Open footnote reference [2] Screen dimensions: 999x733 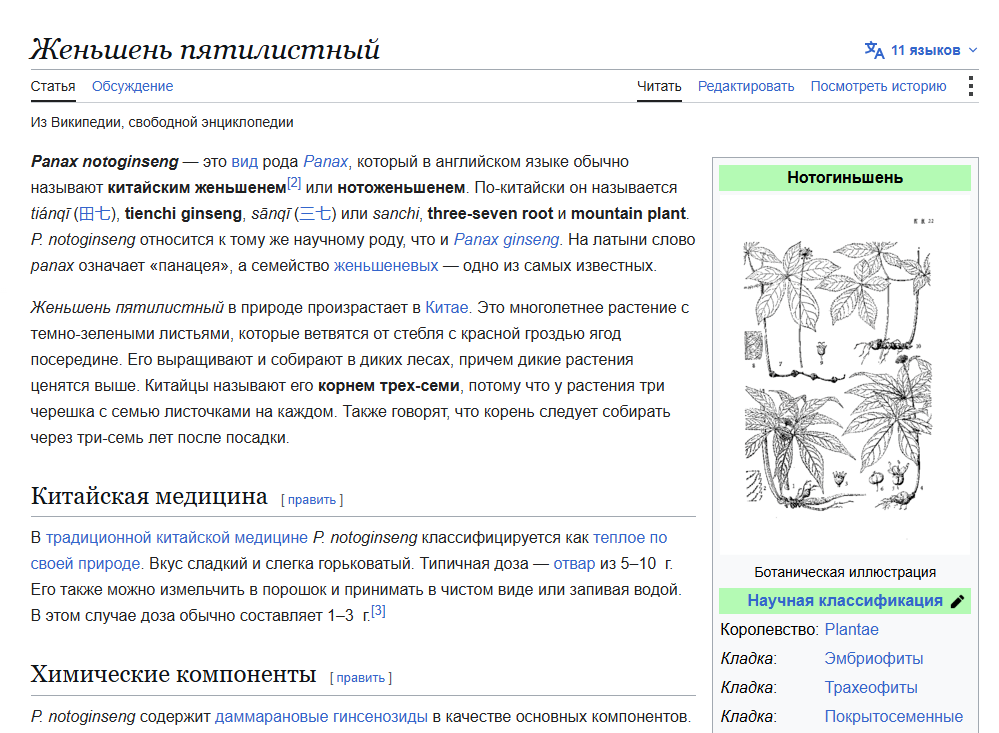click(x=294, y=183)
